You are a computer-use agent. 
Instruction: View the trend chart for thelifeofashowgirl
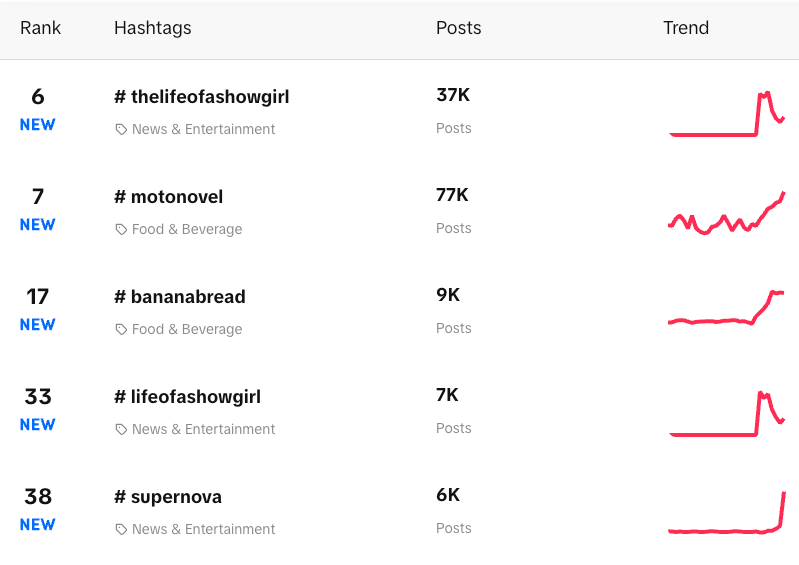point(727,114)
